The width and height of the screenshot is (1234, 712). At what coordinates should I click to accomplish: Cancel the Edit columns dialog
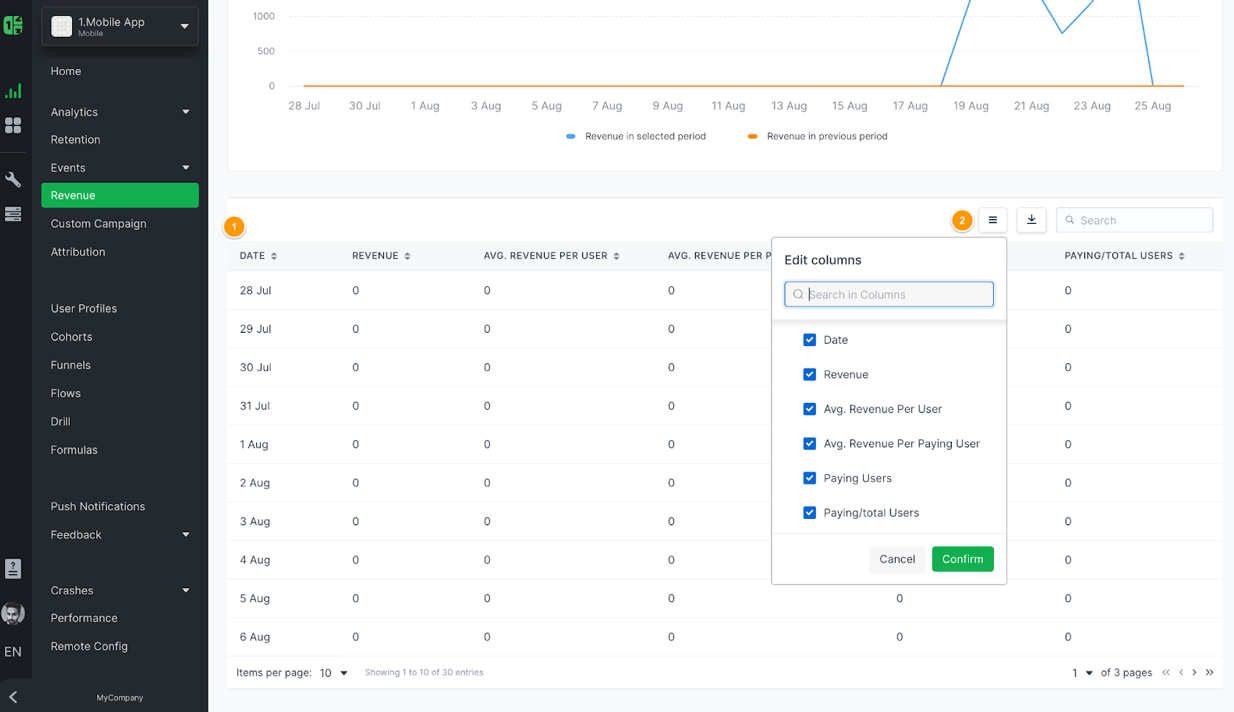897,559
